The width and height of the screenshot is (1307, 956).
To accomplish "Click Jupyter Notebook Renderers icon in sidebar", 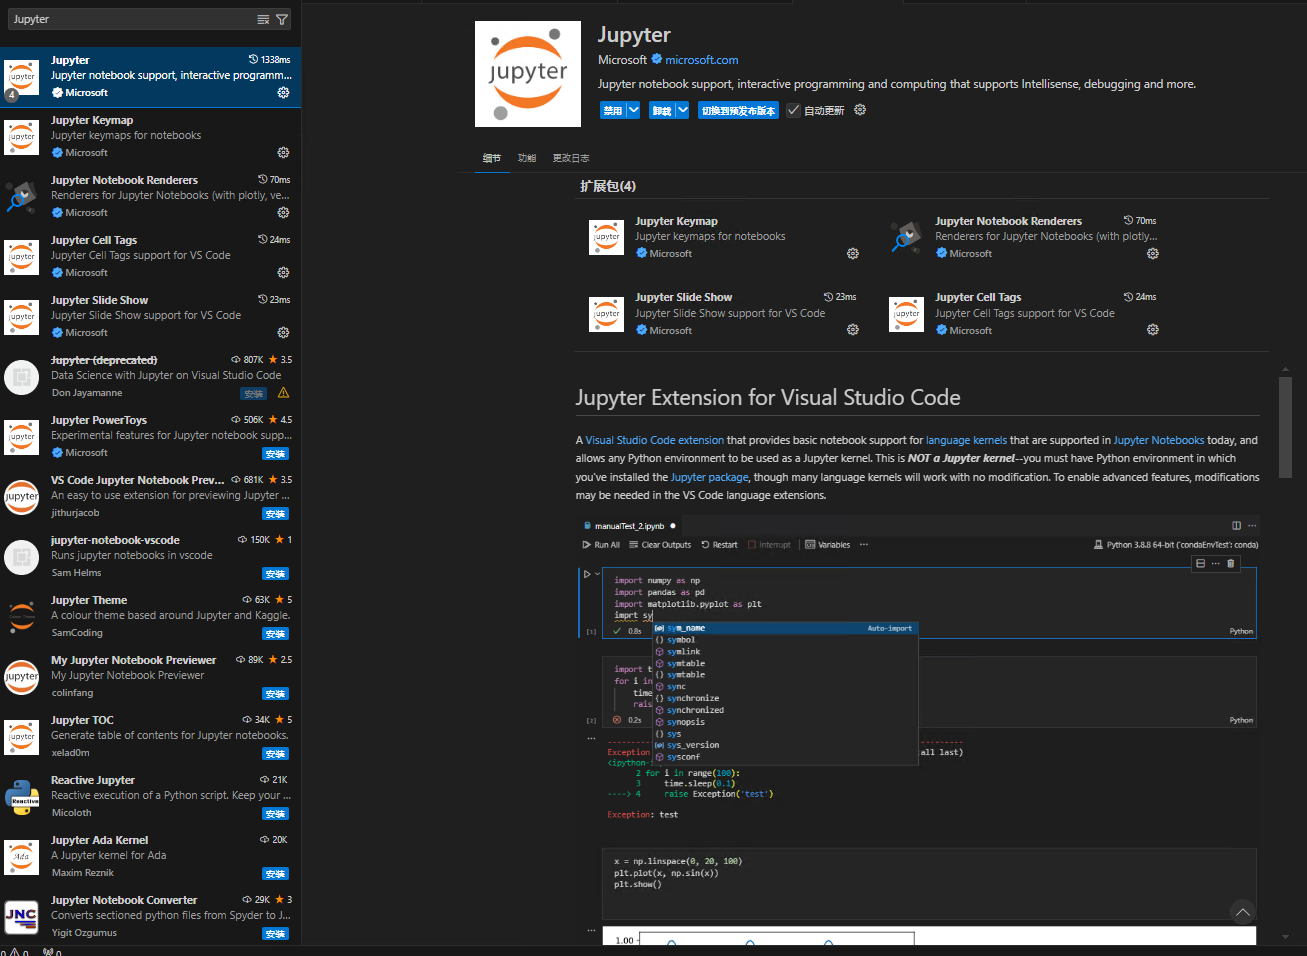I will 22,197.
